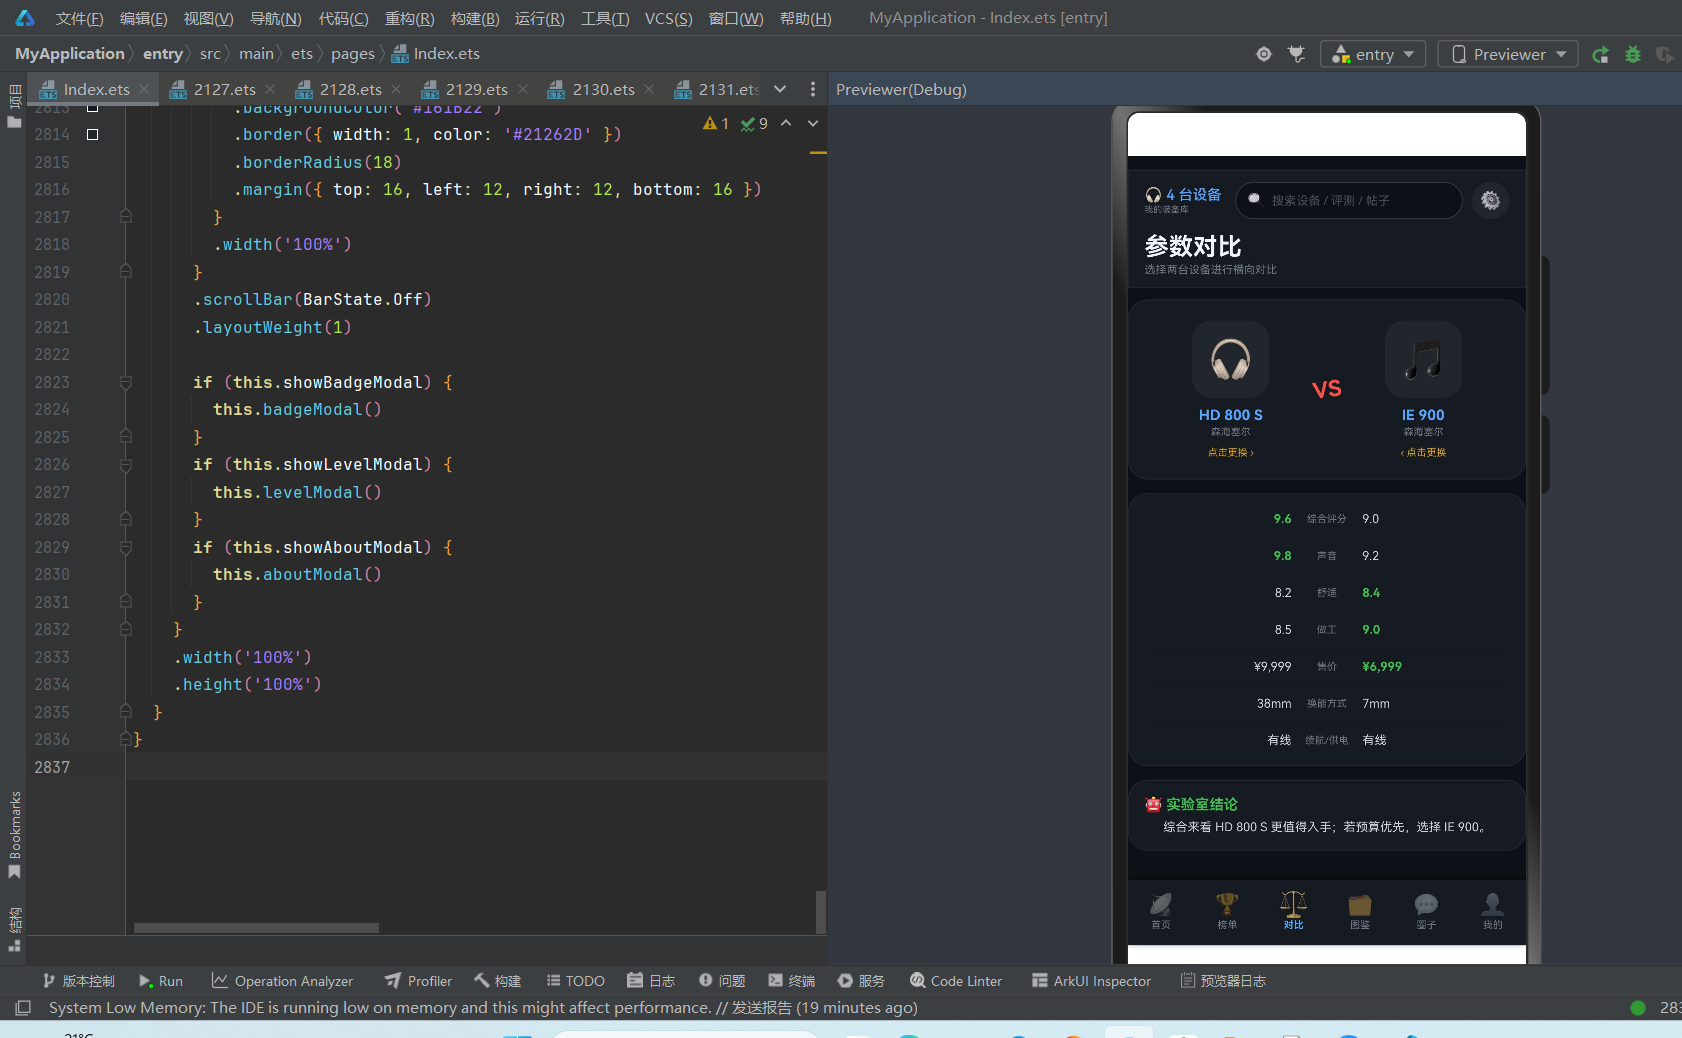The width and height of the screenshot is (1682, 1038).
Task: Open the TODO tool window
Action: [x=575, y=981]
